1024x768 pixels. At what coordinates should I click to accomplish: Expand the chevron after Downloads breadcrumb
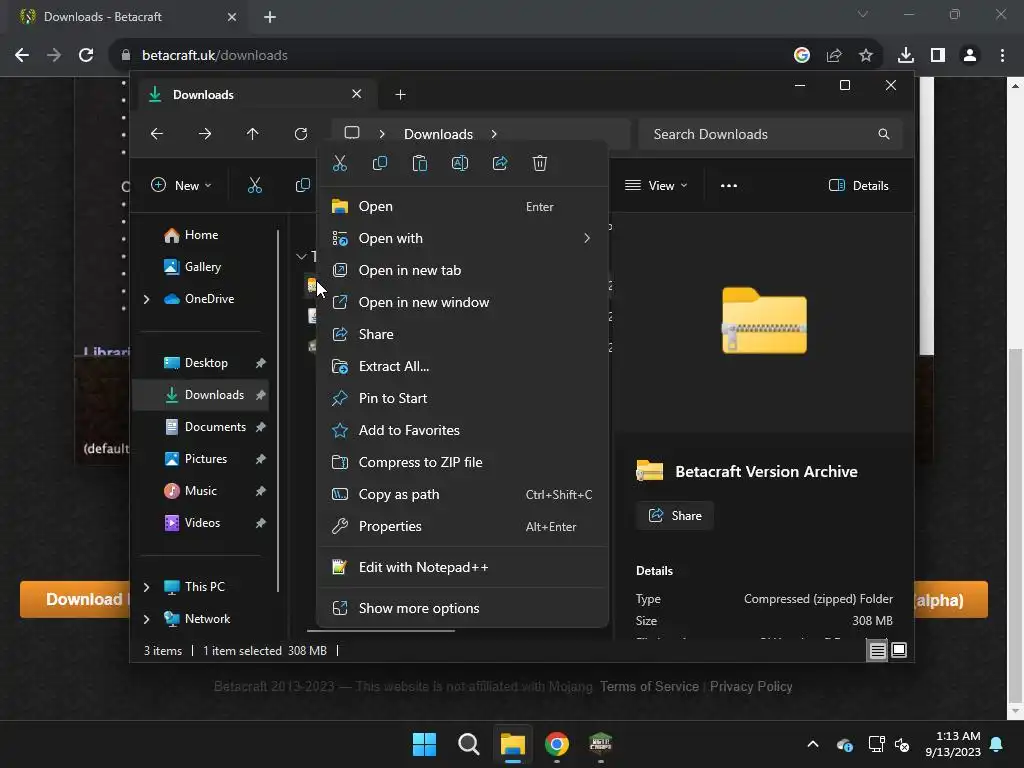click(494, 134)
